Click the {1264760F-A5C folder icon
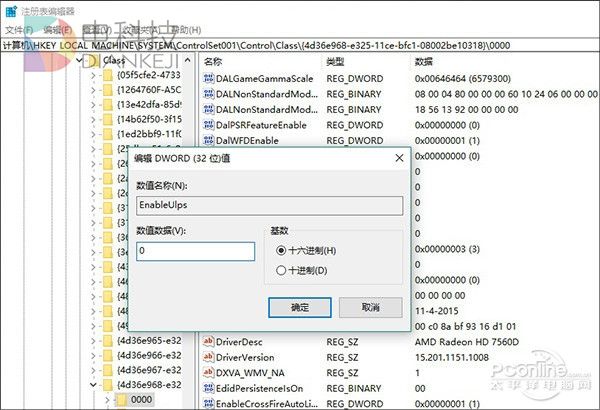The width and height of the screenshot is (600, 410). click(x=108, y=90)
